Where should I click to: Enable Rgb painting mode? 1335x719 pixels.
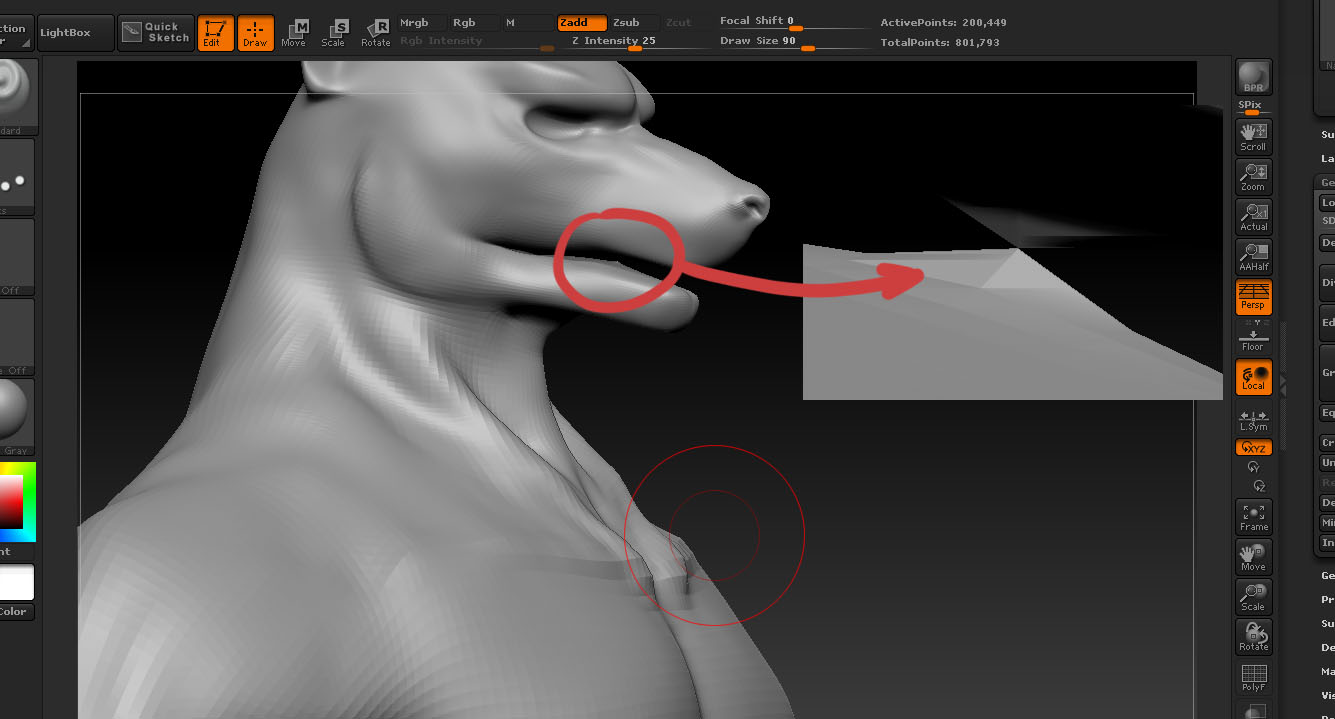point(474,22)
